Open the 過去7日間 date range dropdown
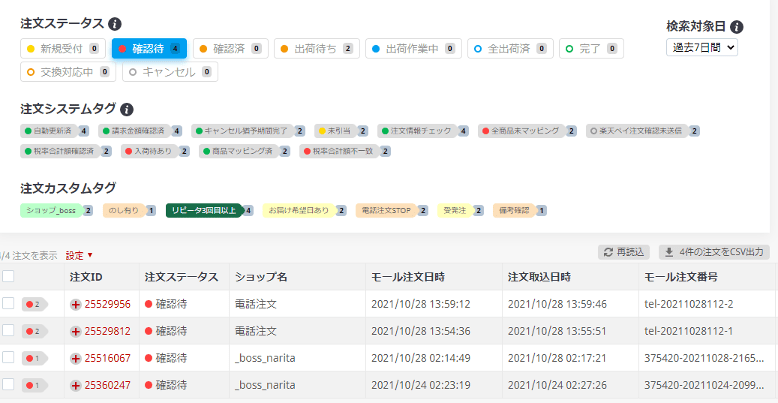Screen dimensions: 778x403 click(x=701, y=47)
